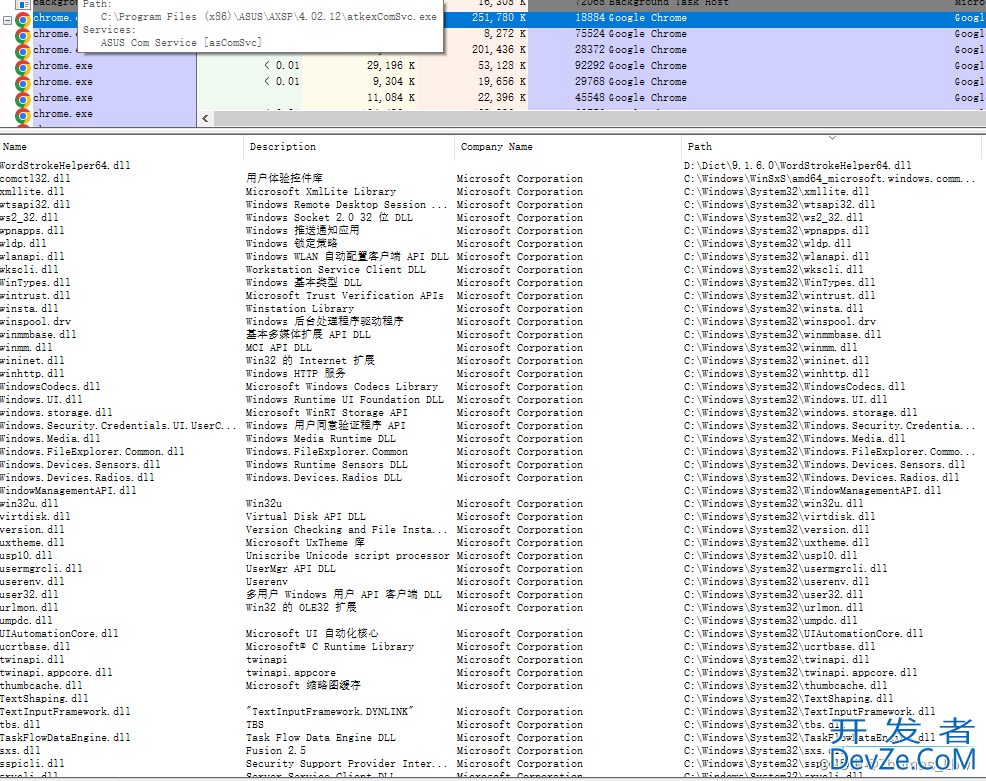
Task: Select version.dll row
Action: [x=493, y=529]
